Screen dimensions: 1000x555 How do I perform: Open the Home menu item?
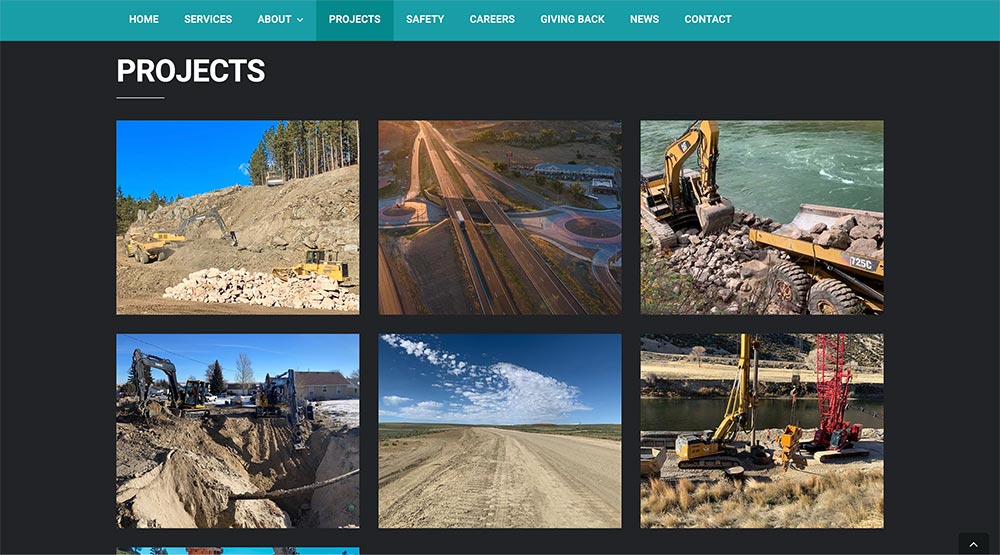144,19
